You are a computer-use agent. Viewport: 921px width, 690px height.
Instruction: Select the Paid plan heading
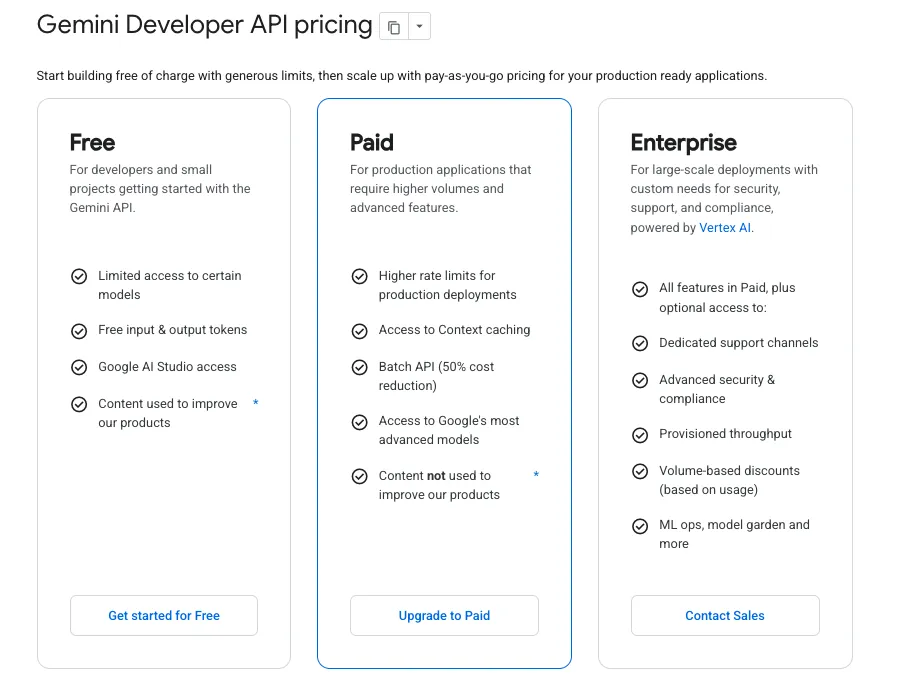click(x=372, y=143)
